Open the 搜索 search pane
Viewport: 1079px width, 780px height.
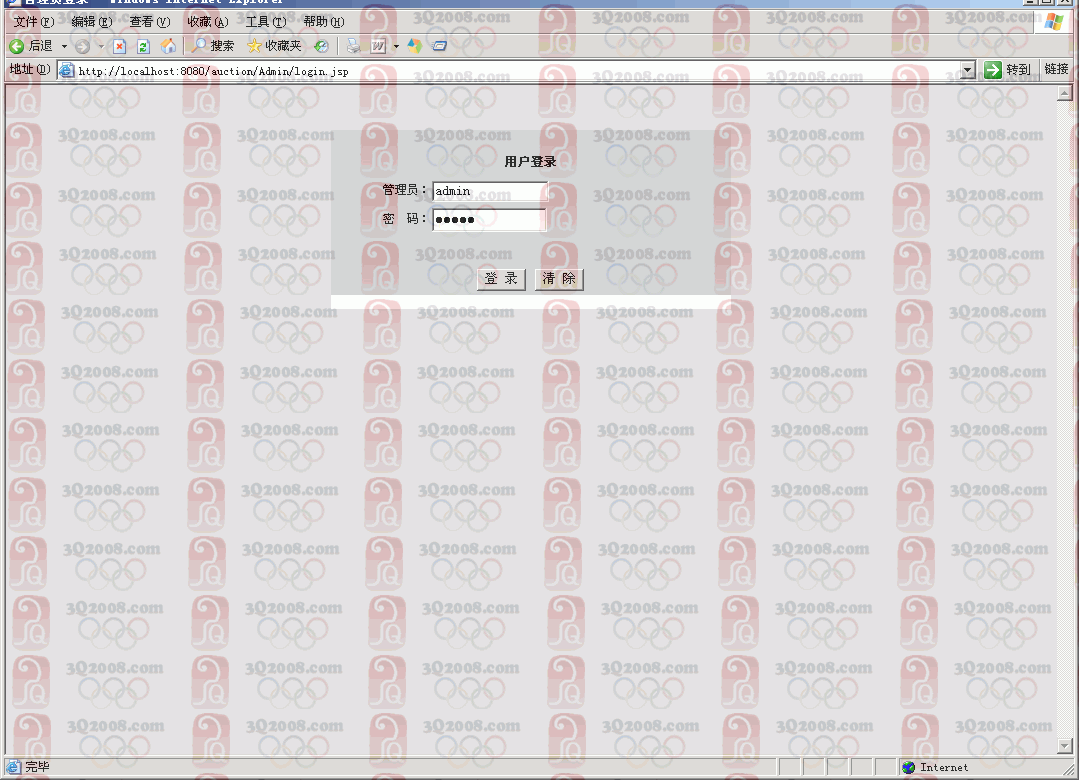pos(213,46)
